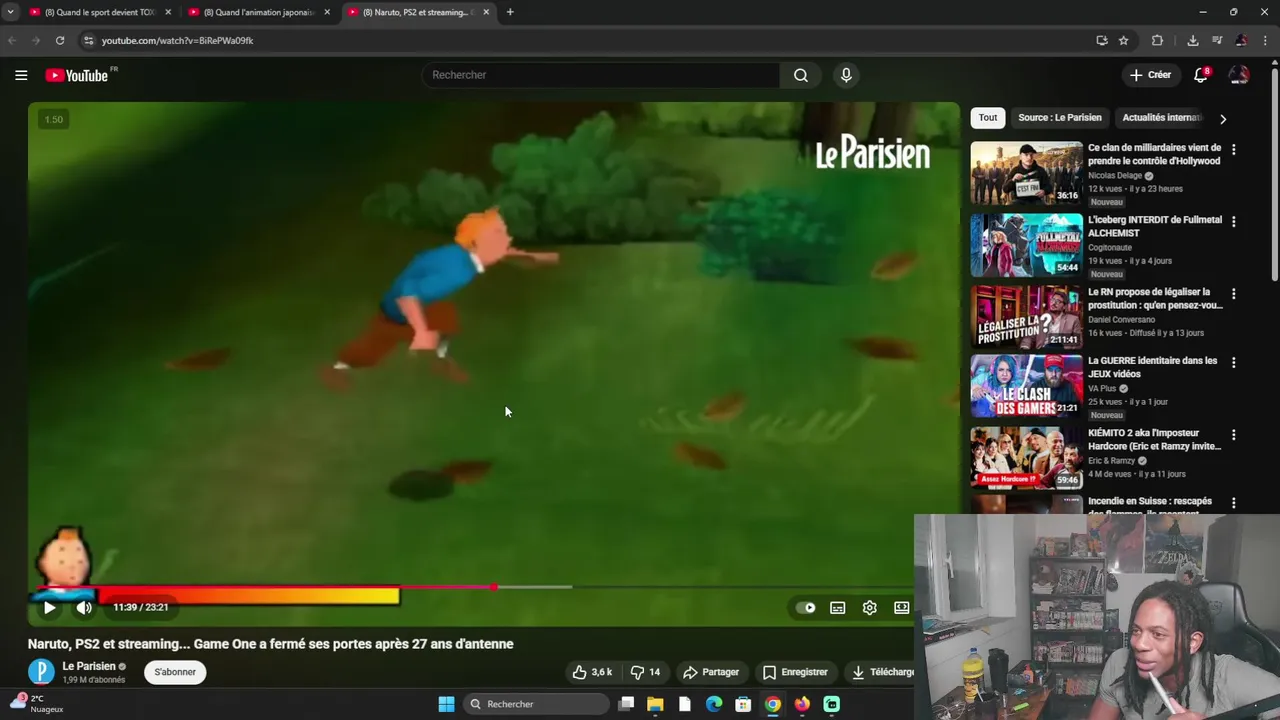The height and width of the screenshot is (720, 1280).
Task: Open options for Hollywood milliardaires video
Action: [1233, 149]
